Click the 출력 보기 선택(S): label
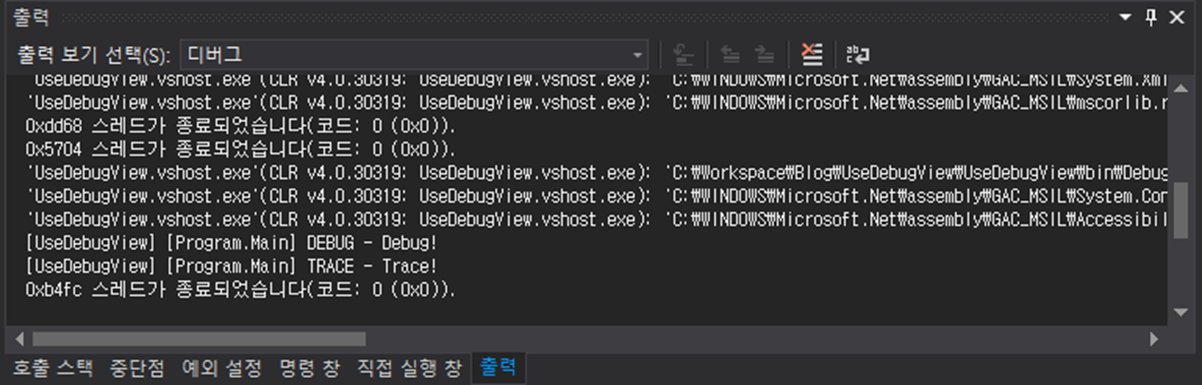The width and height of the screenshot is (1202, 385). pyautogui.click(x=95, y=55)
